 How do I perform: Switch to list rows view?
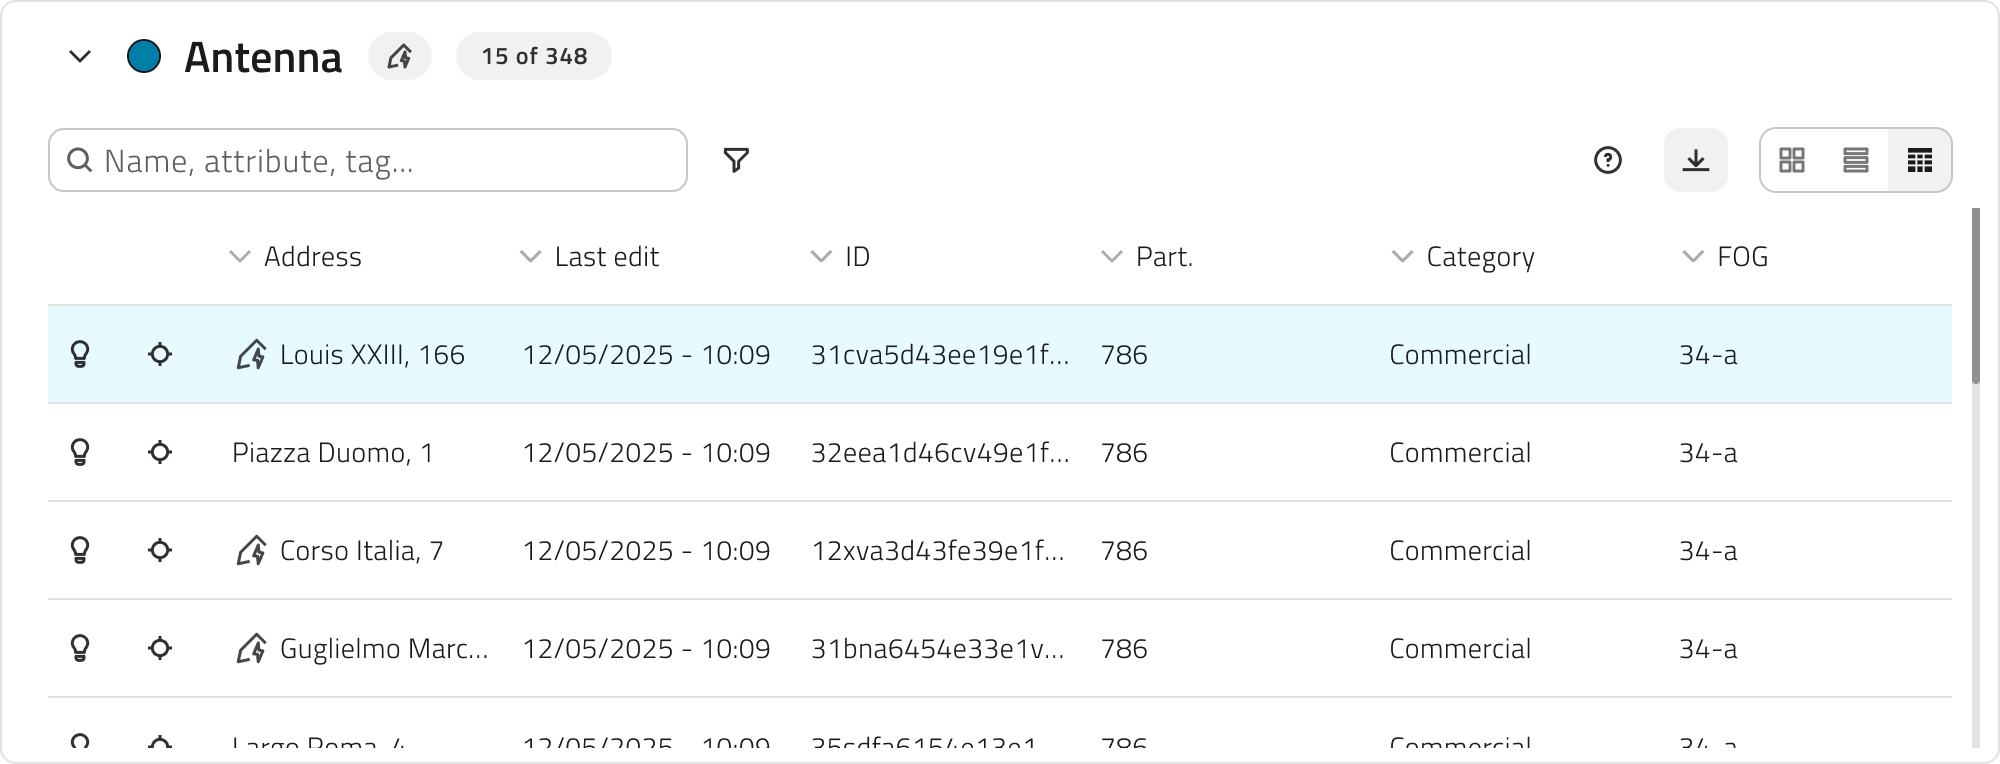click(x=1856, y=160)
